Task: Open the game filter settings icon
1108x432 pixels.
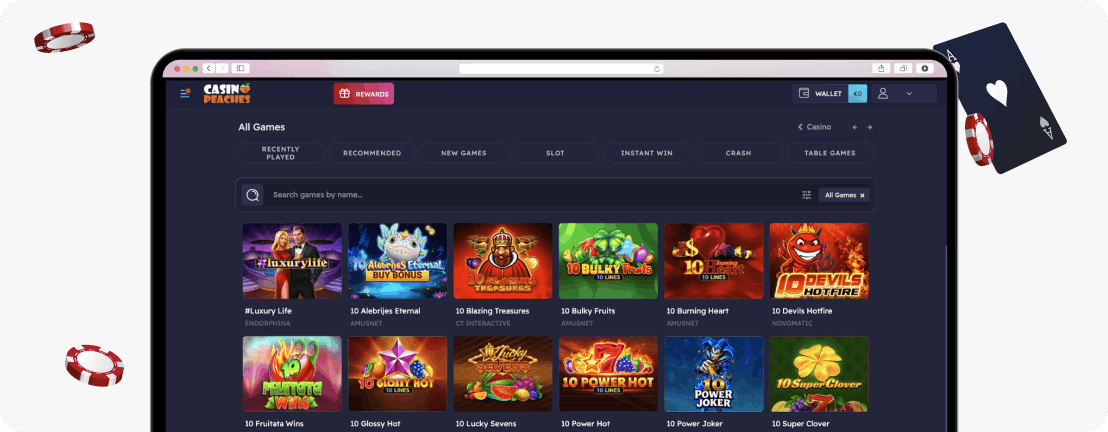Action: coord(806,195)
